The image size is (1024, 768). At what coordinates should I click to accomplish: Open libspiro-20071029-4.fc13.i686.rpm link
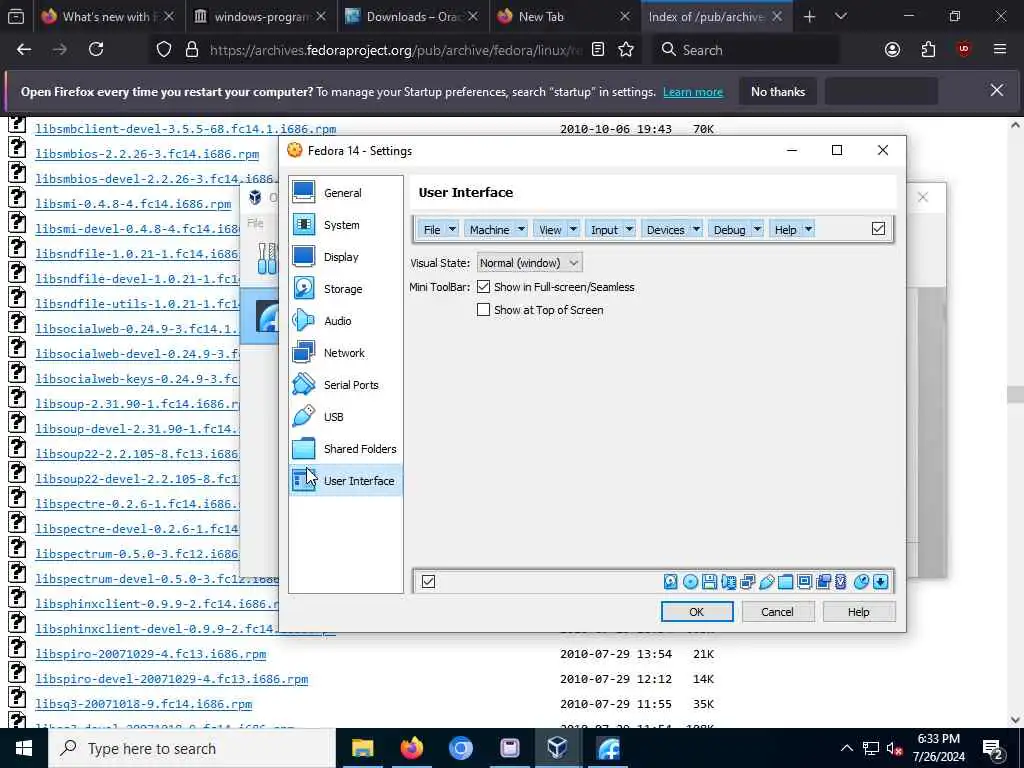[x=151, y=654]
